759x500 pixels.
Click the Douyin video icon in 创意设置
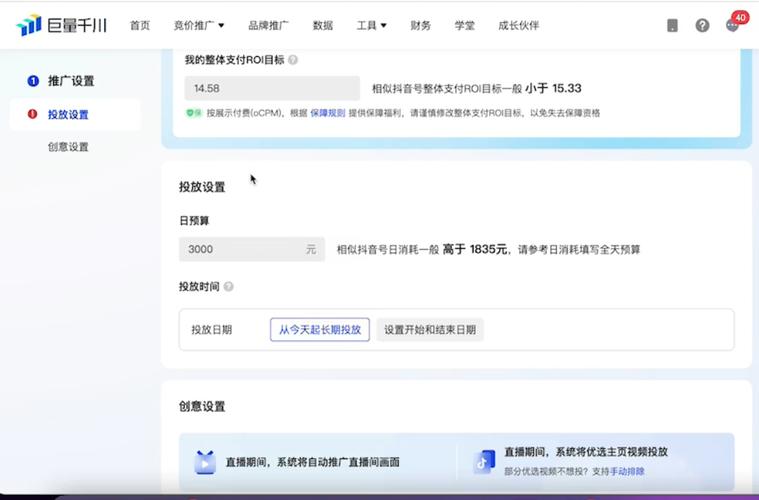(x=484, y=462)
